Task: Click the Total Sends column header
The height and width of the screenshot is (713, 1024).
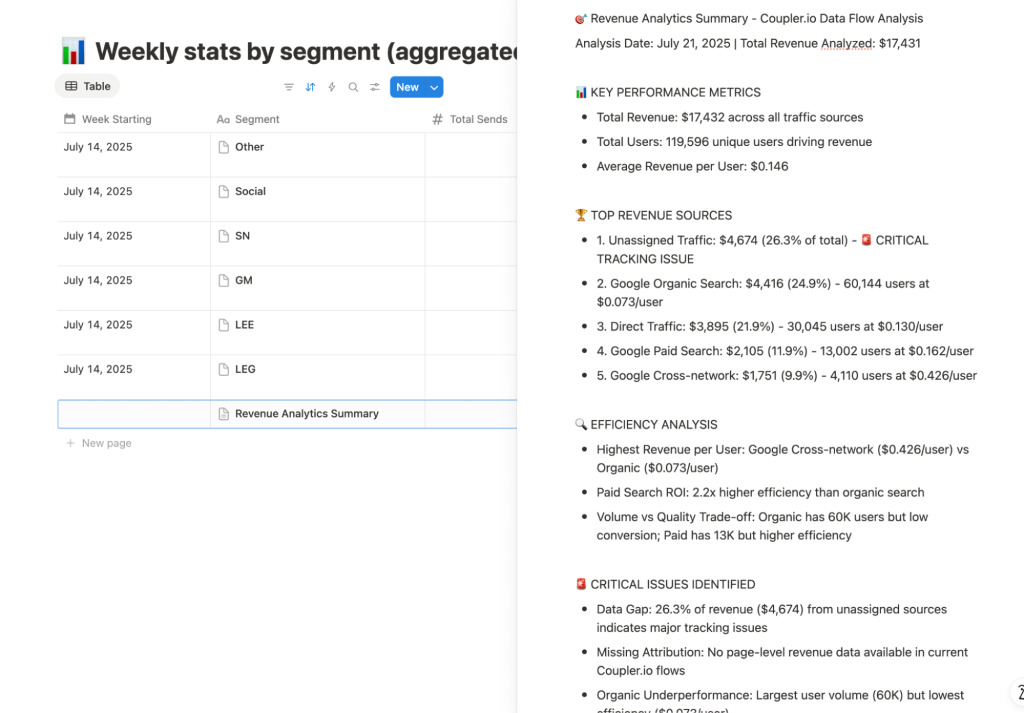Action: click(470, 119)
